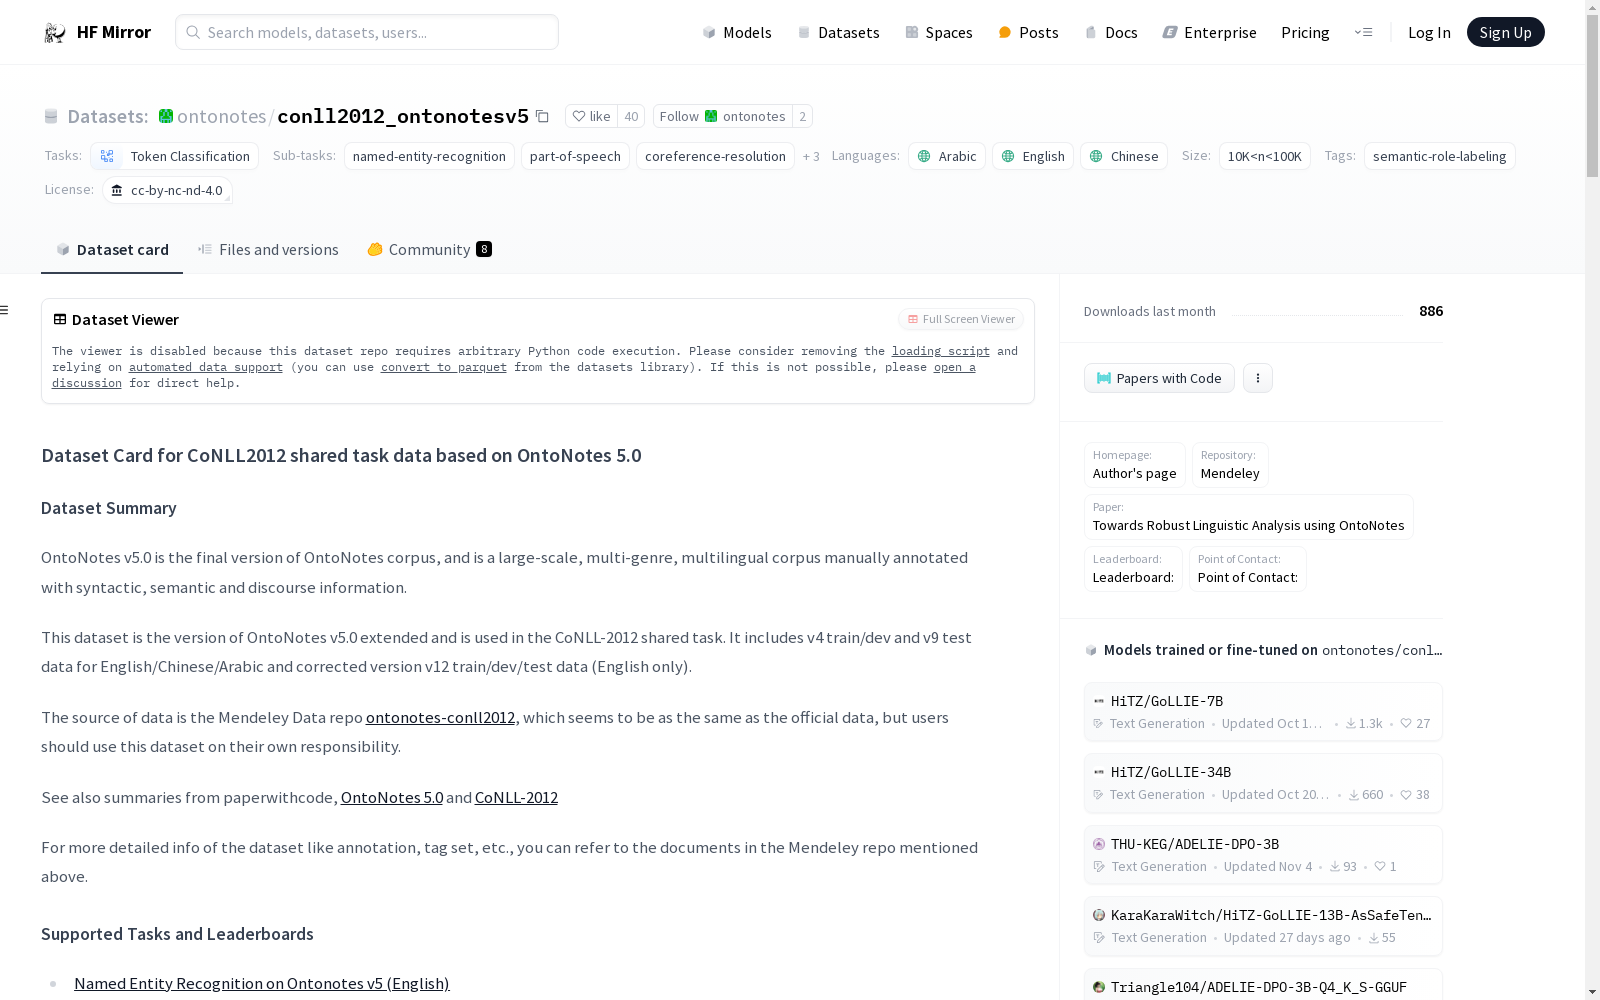The height and width of the screenshot is (1000, 1600).
Task: Open Docs in top navigation
Action: (1111, 32)
